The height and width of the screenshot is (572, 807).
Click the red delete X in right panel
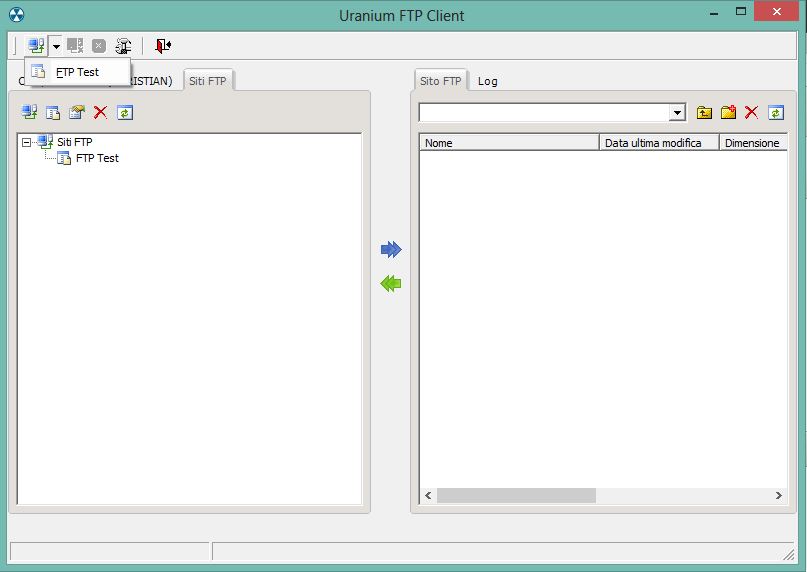click(751, 112)
